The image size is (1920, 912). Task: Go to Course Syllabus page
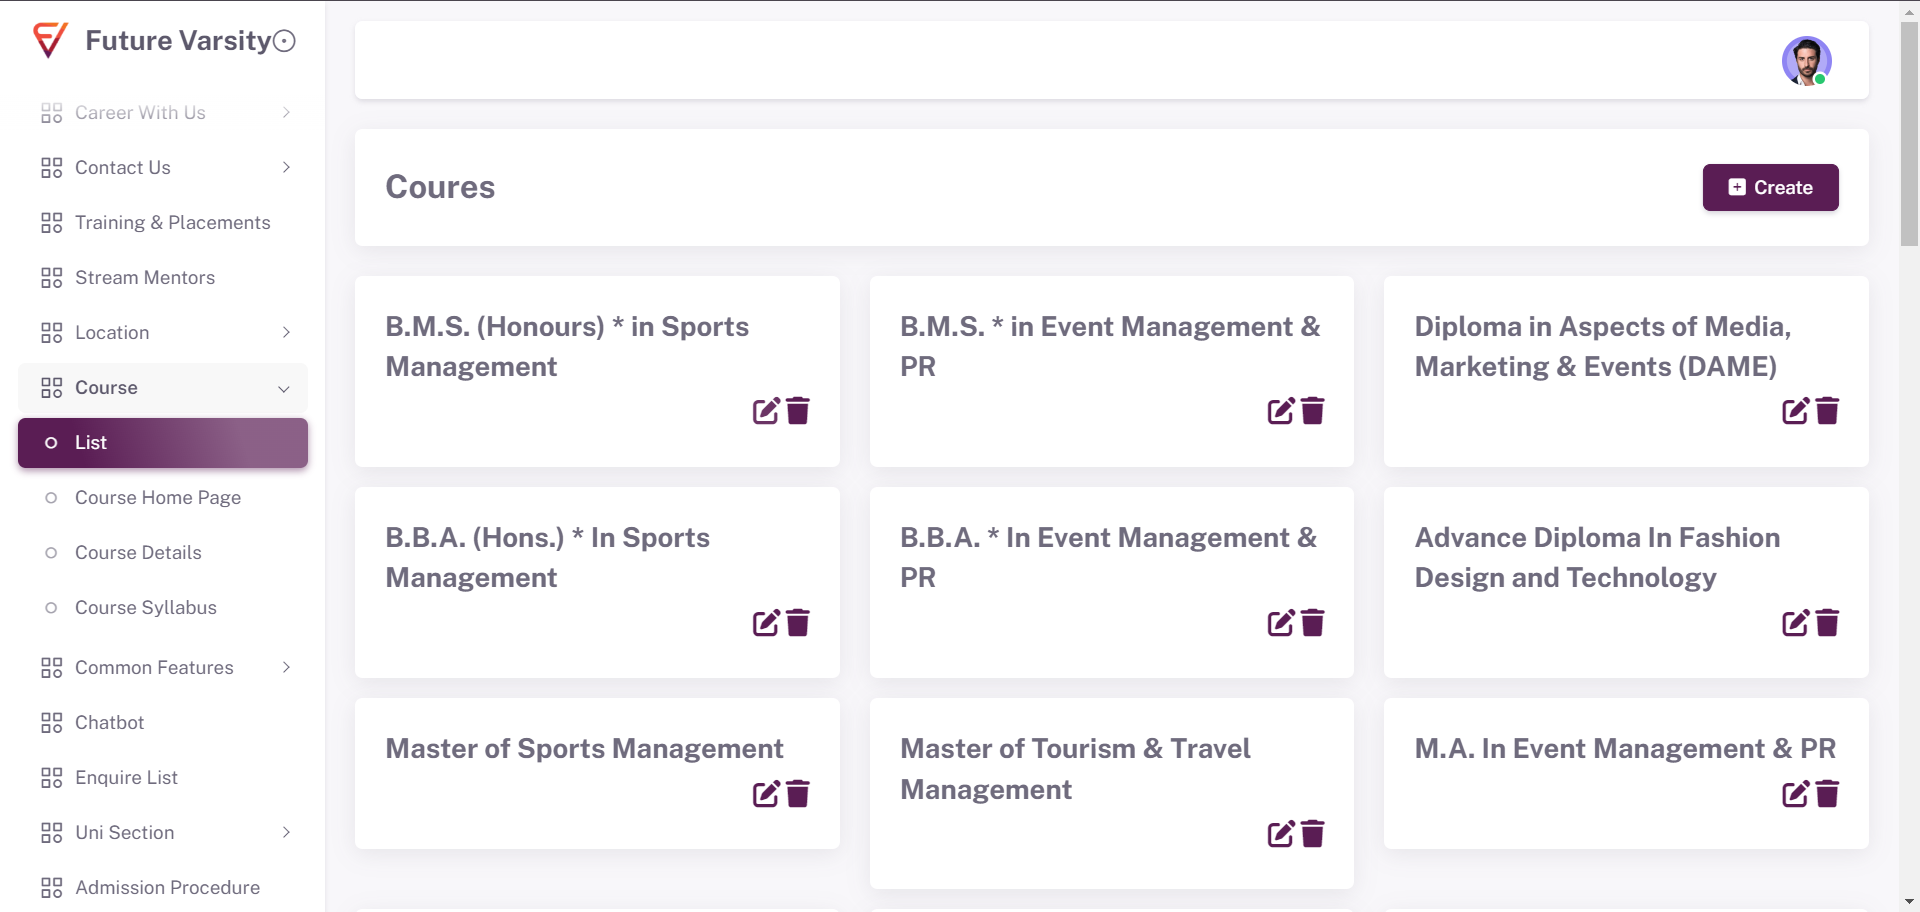146,608
